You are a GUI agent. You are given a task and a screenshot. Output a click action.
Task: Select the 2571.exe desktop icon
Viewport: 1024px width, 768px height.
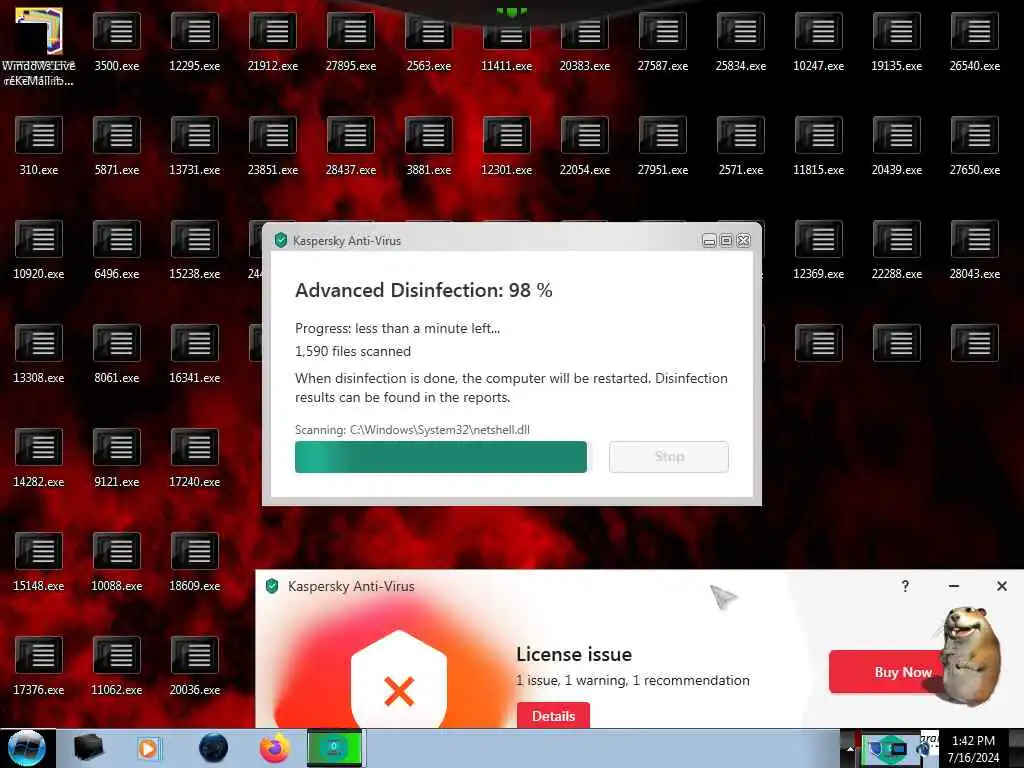[741, 135]
